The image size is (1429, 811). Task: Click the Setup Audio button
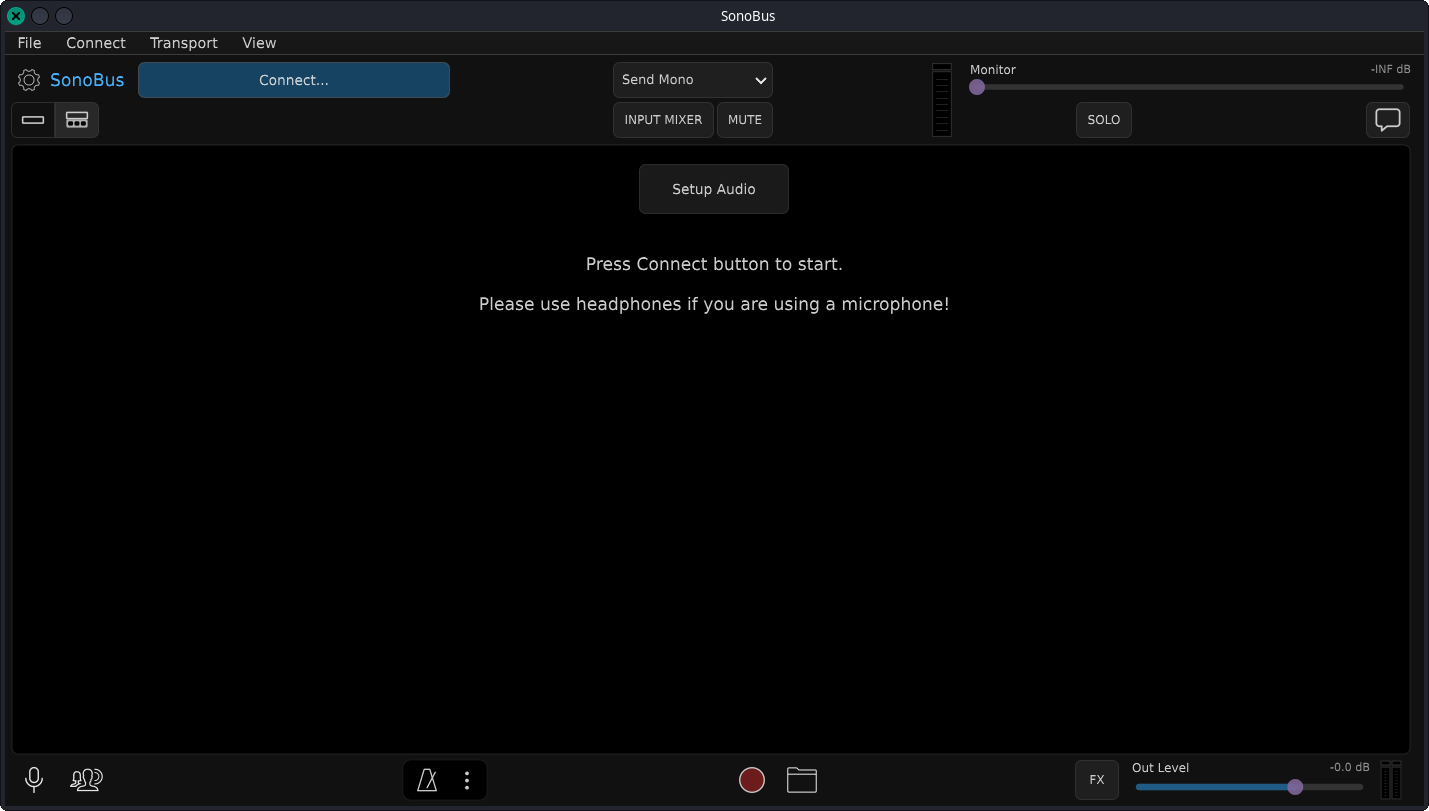[714, 189]
